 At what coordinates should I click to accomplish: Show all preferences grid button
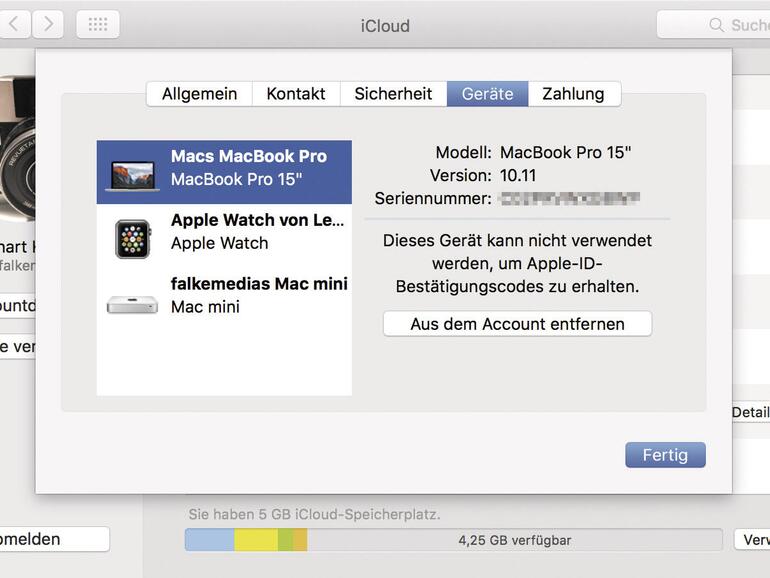[x=98, y=24]
